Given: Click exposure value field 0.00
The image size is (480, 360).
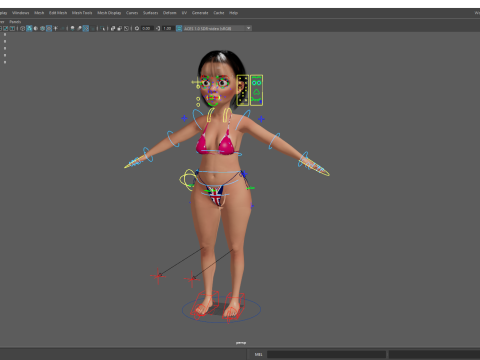Looking at the screenshot, I should pos(147,28).
